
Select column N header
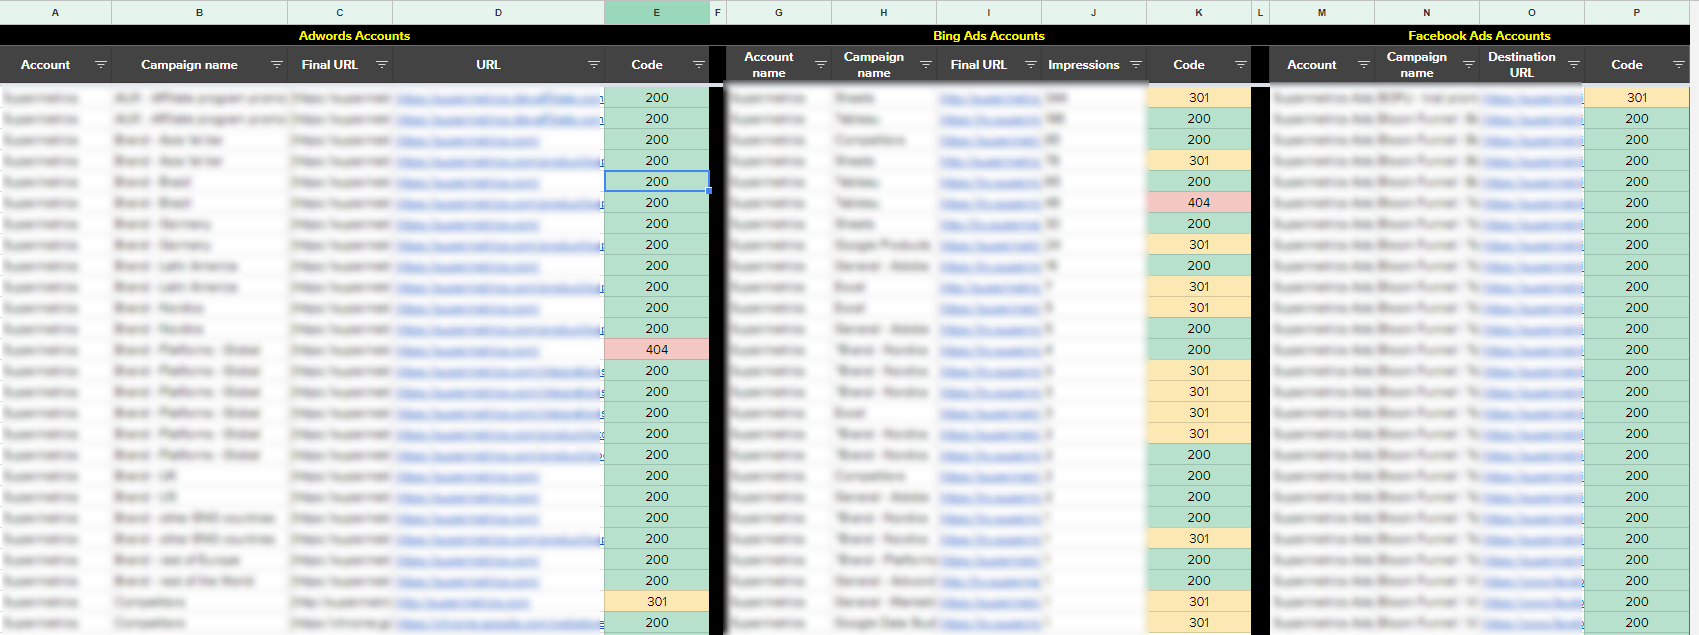tap(1427, 13)
